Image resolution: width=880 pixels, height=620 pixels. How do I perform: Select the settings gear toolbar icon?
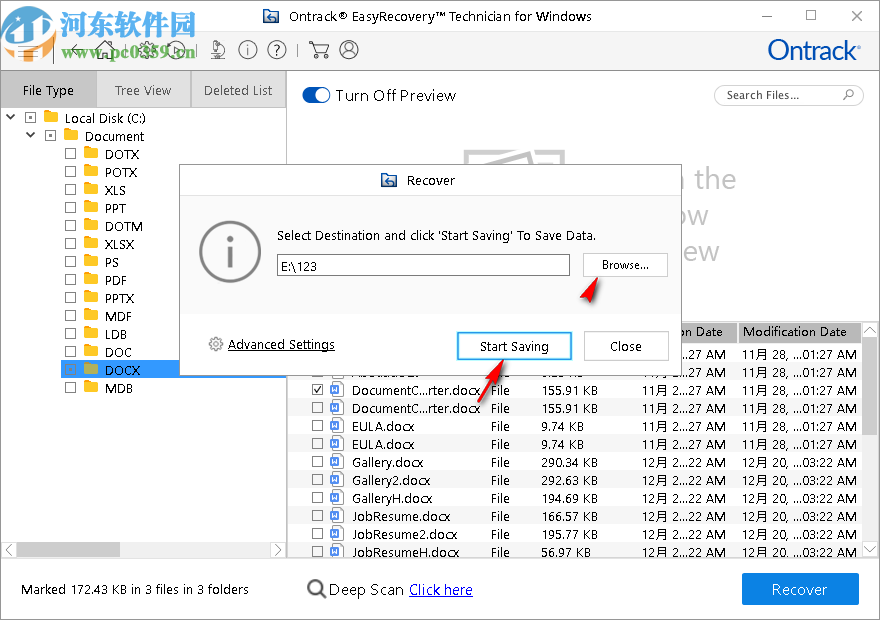pyautogui.click(x=148, y=49)
